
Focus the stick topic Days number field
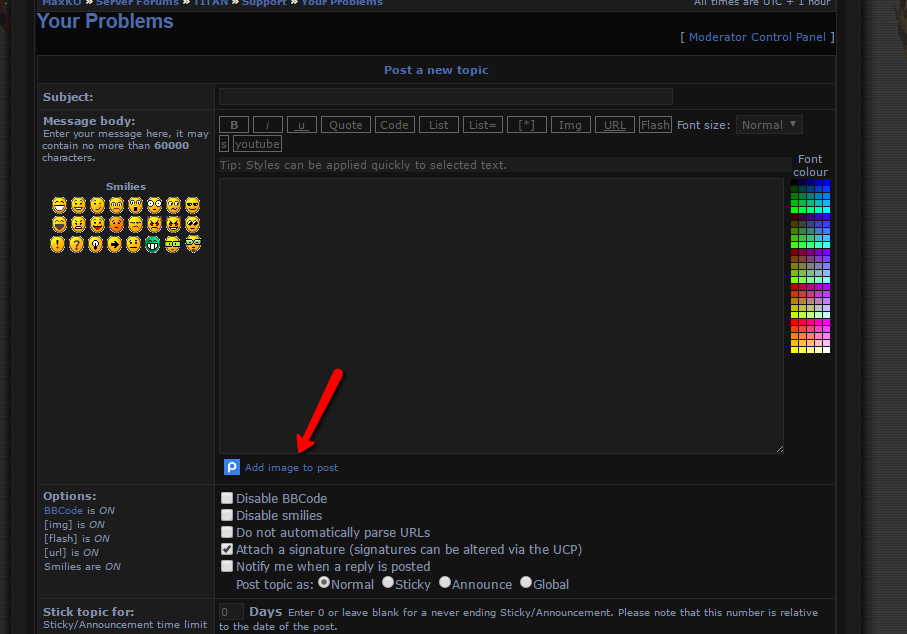click(231, 612)
